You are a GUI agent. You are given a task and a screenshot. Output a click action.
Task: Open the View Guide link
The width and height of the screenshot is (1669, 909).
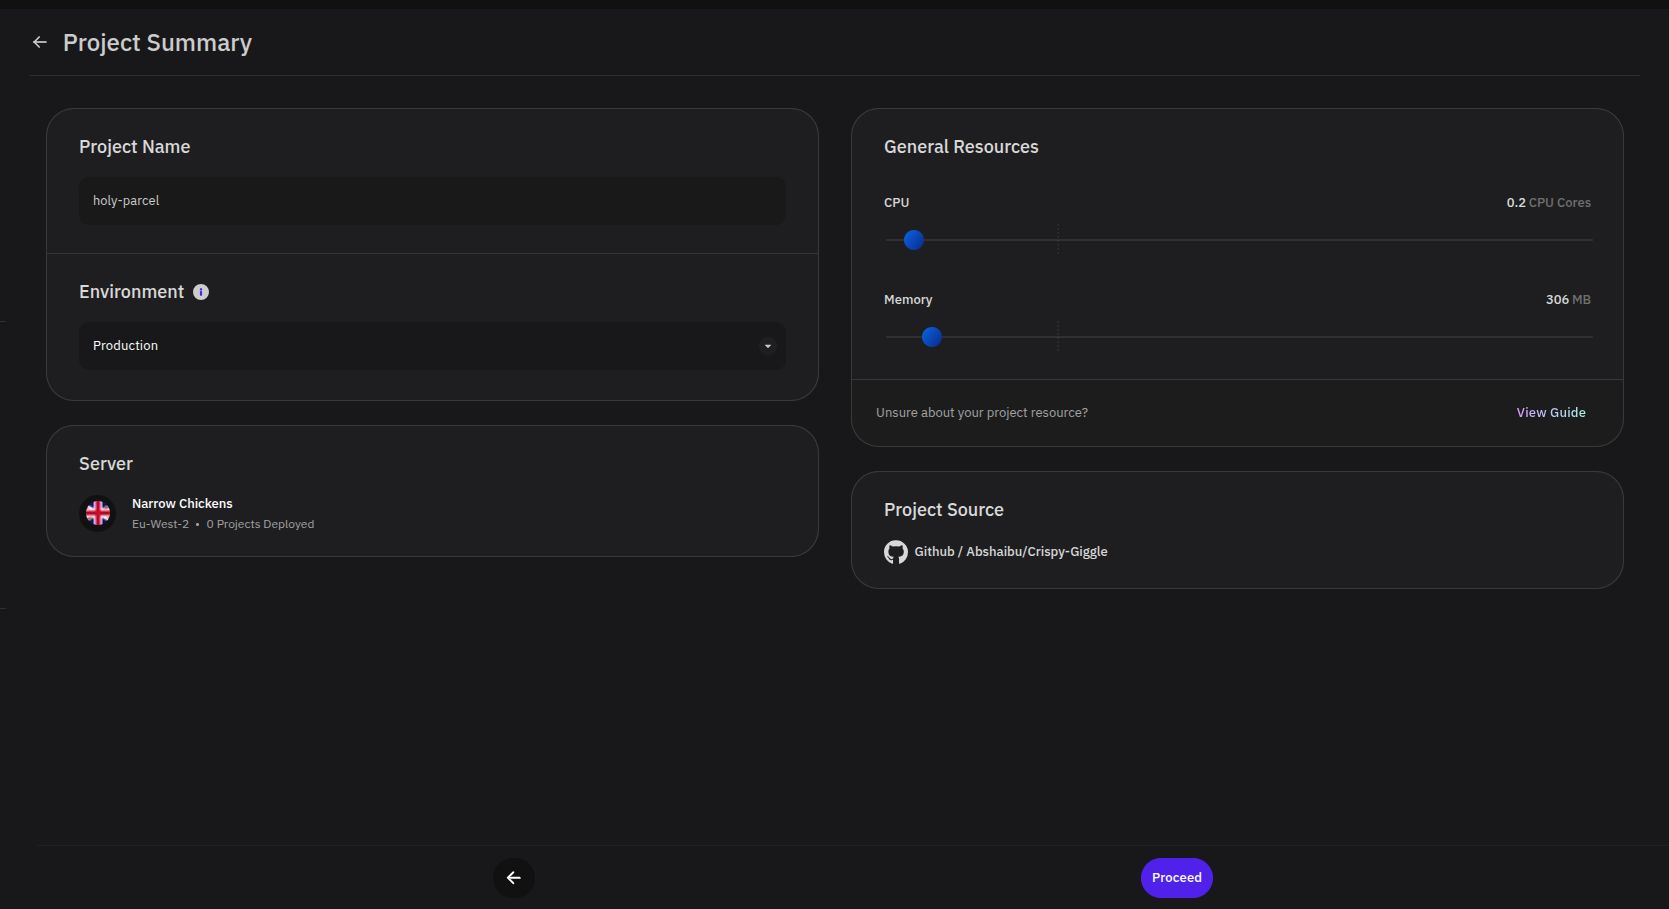tap(1551, 413)
